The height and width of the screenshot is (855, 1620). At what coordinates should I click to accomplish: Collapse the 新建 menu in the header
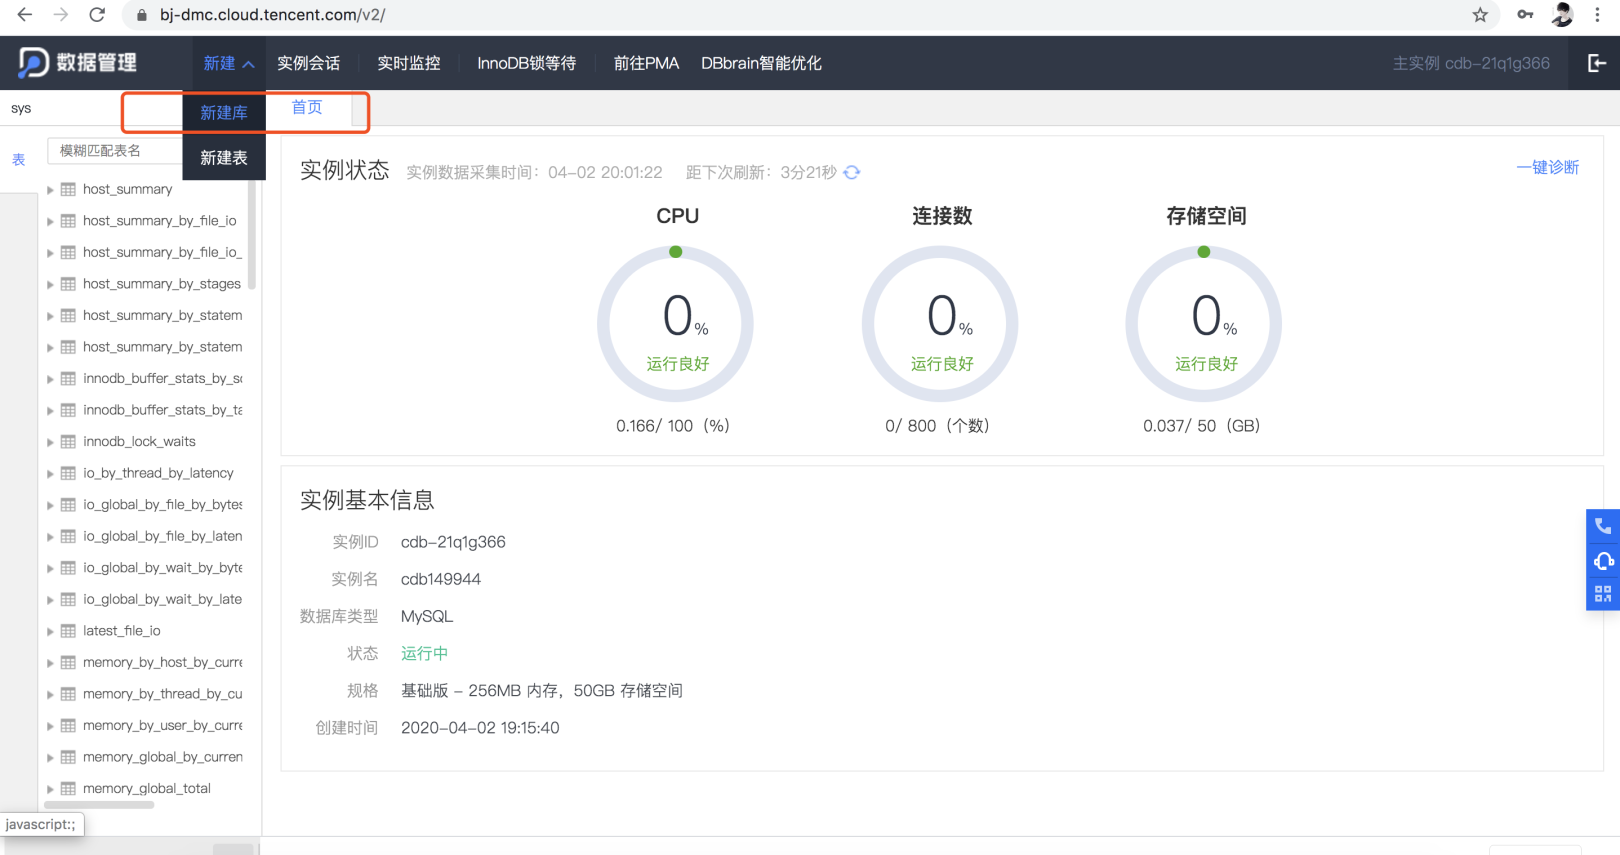coord(229,63)
